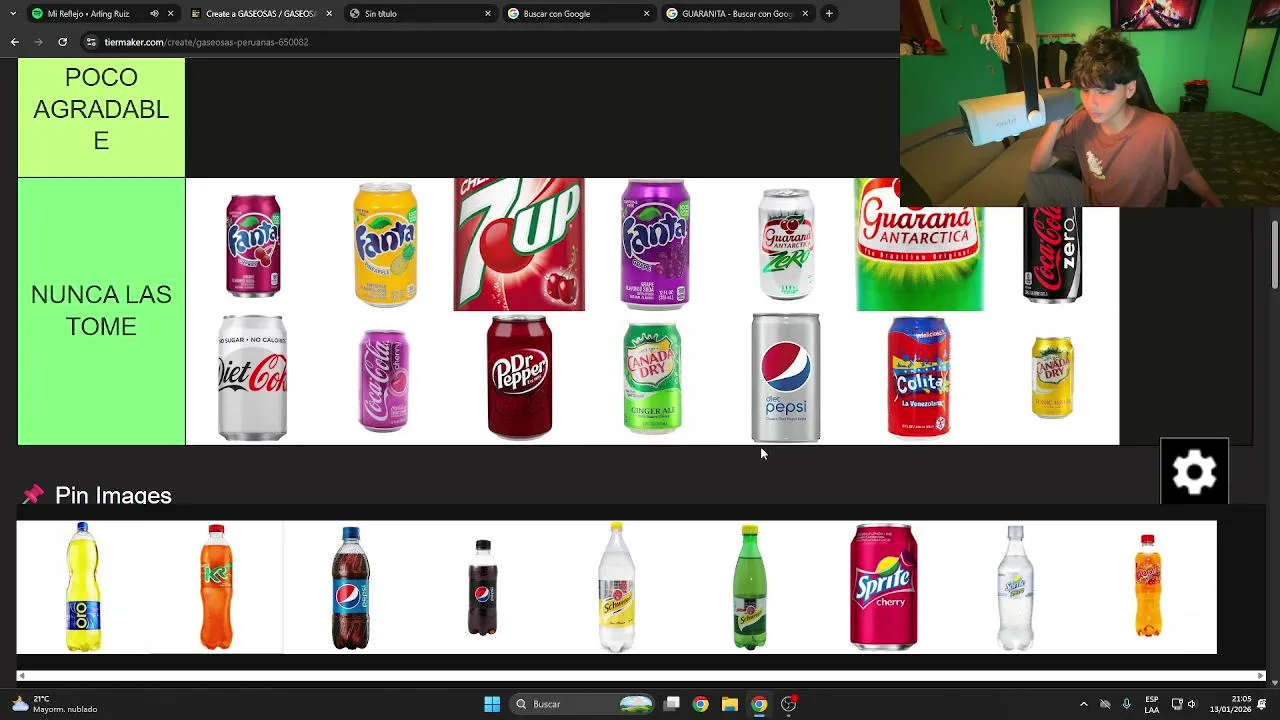Close the GUARANITA search tab
This screenshot has width=1280, height=720.
click(805, 14)
